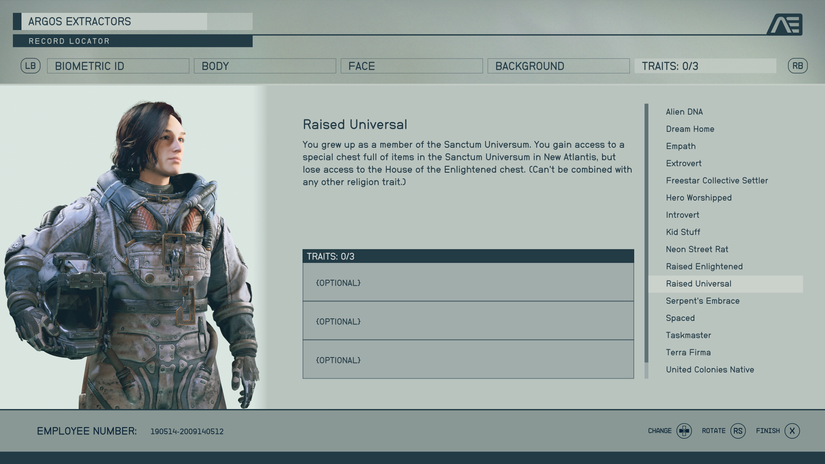Image resolution: width=825 pixels, height=464 pixels.
Task: Click the character model preview
Action: [132, 255]
